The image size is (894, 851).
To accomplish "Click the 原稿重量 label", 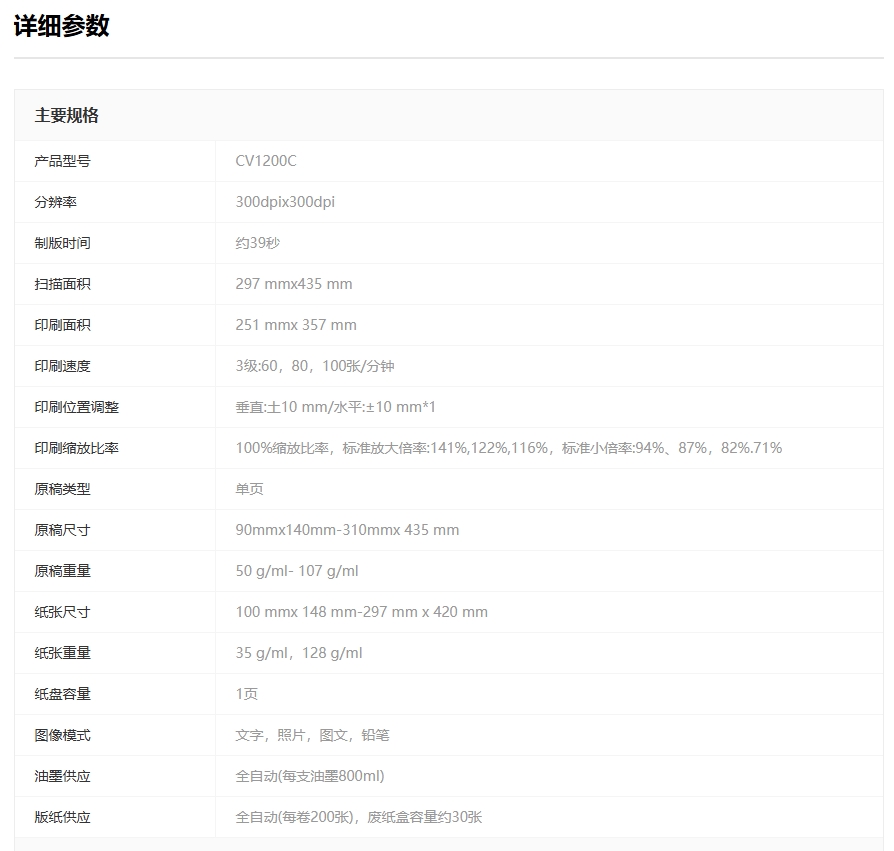I will (62, 572).
